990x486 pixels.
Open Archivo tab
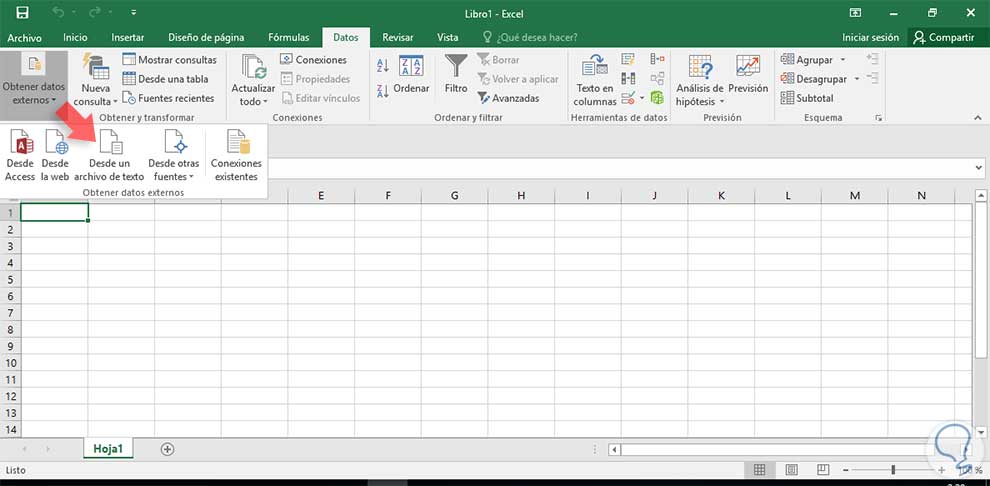point(25,37)
